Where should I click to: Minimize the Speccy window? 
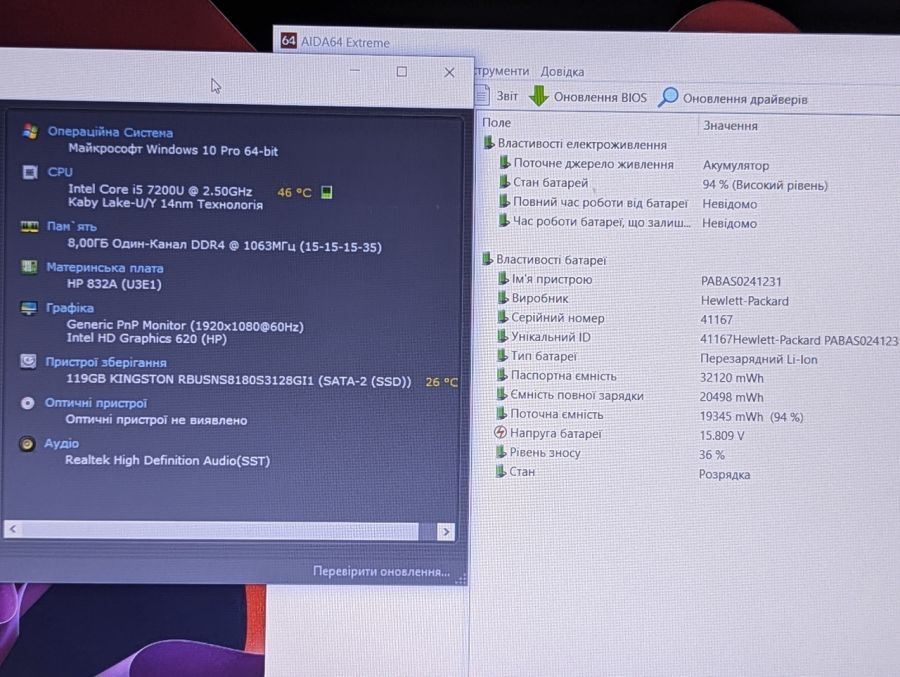click(355, 71)
